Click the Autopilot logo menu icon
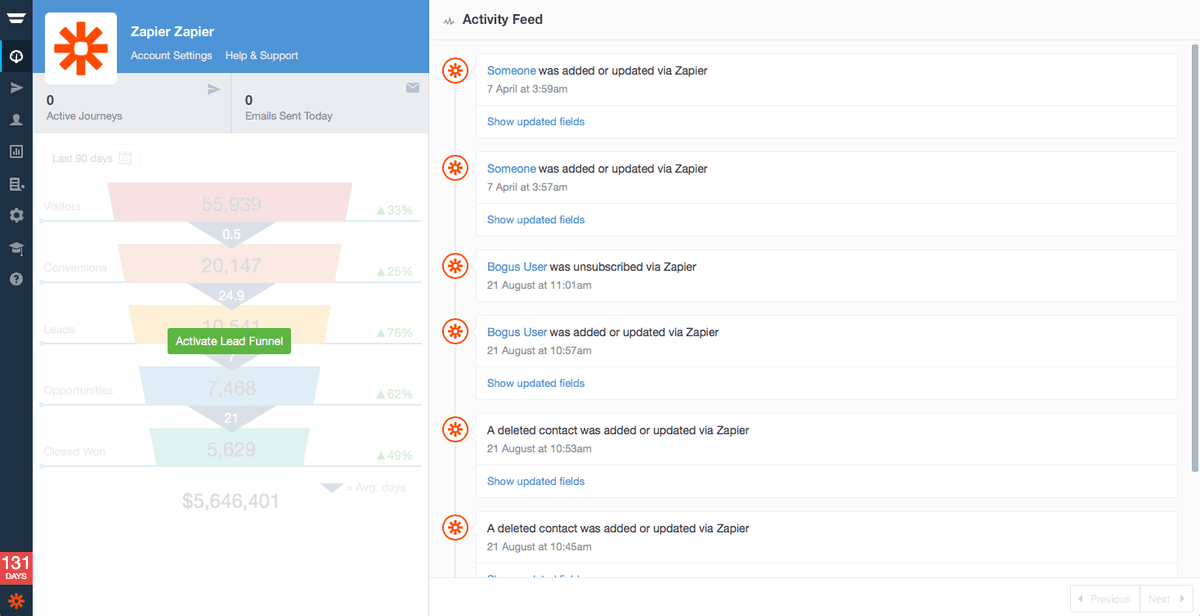Viewport: 1200px width, 616px height. pyautogui.click(x=16, y=18)
